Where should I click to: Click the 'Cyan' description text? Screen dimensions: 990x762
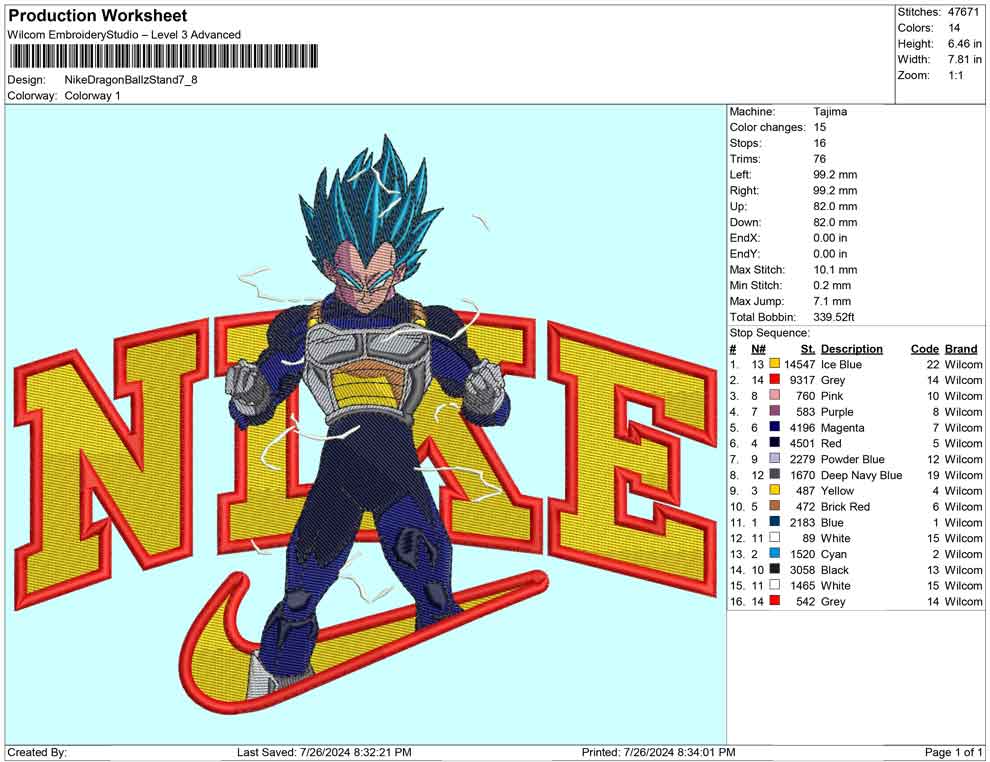point(833,554)
